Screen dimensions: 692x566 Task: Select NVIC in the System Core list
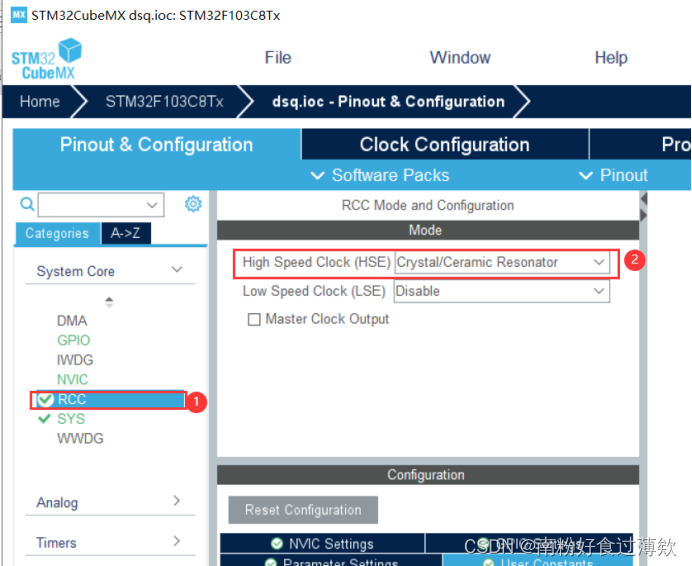(x=72, y=379)
